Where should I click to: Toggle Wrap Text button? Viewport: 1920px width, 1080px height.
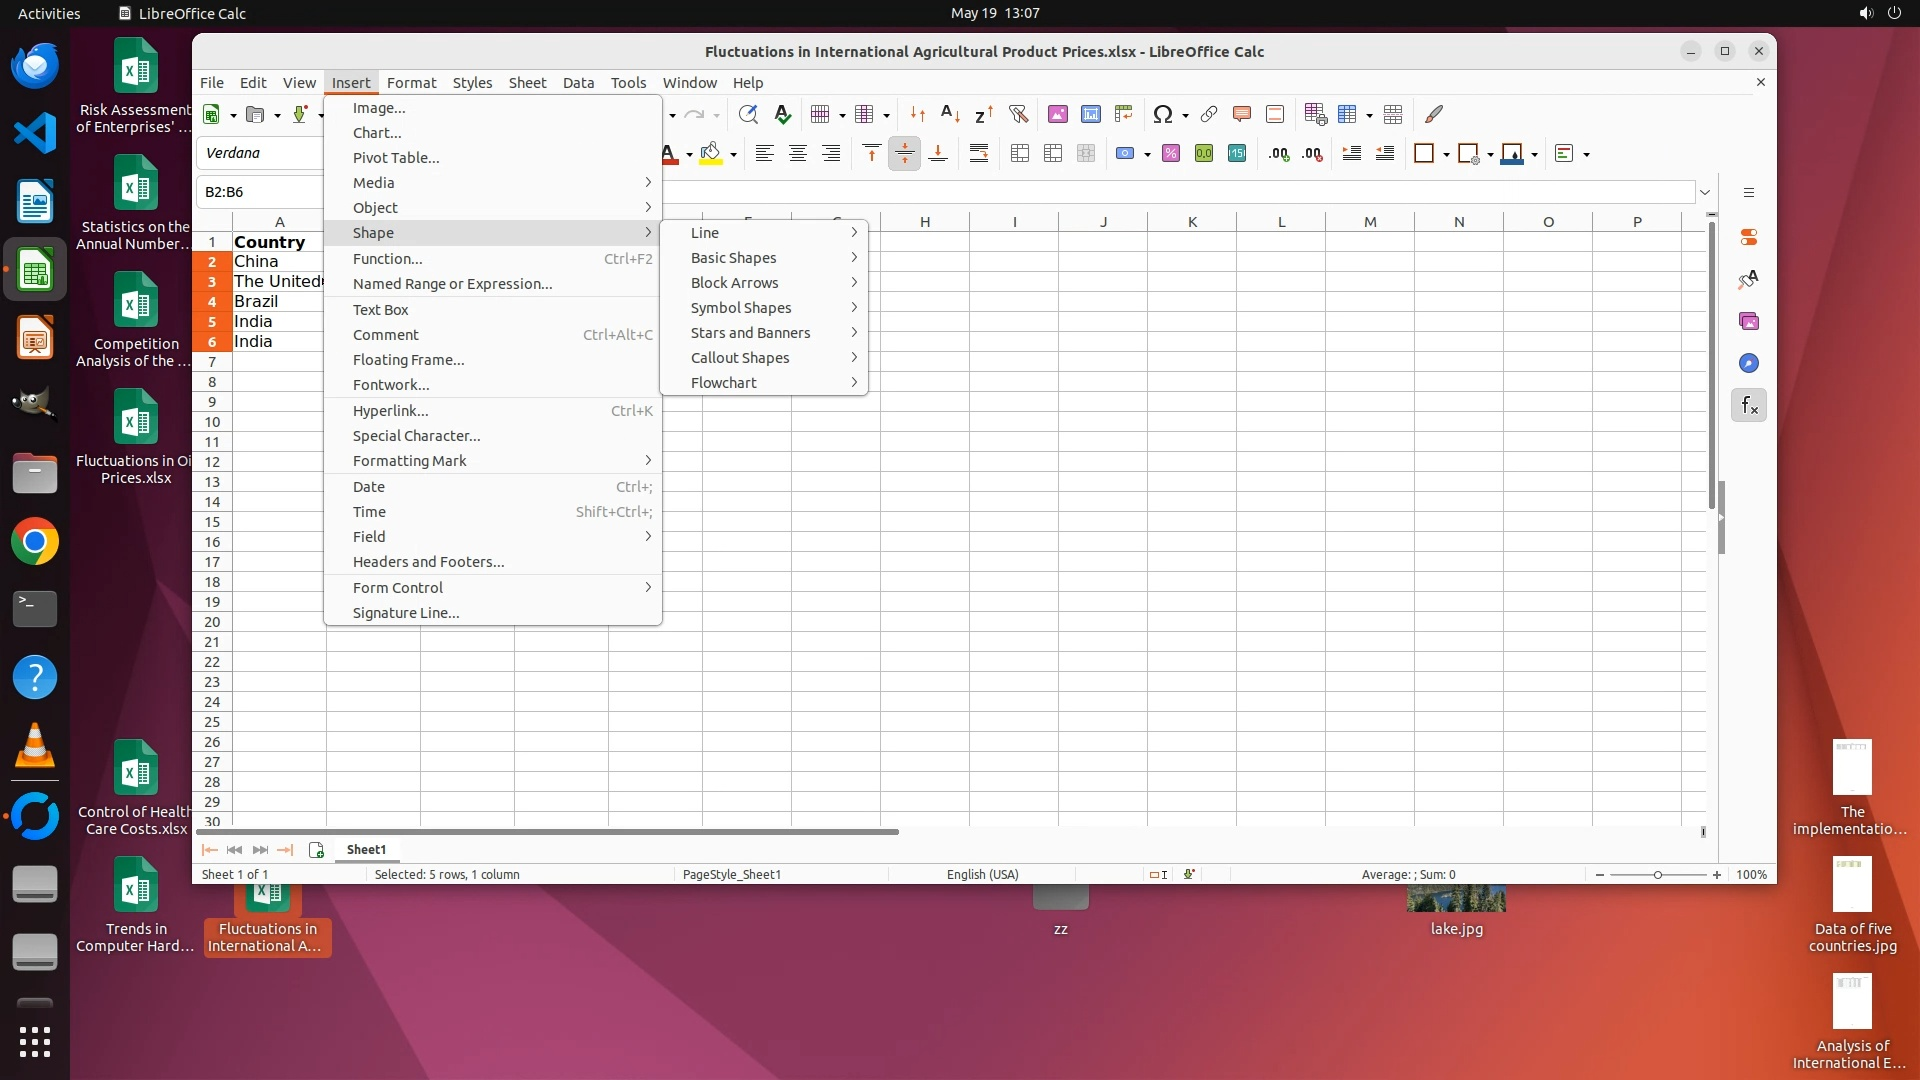pos(979,153)
